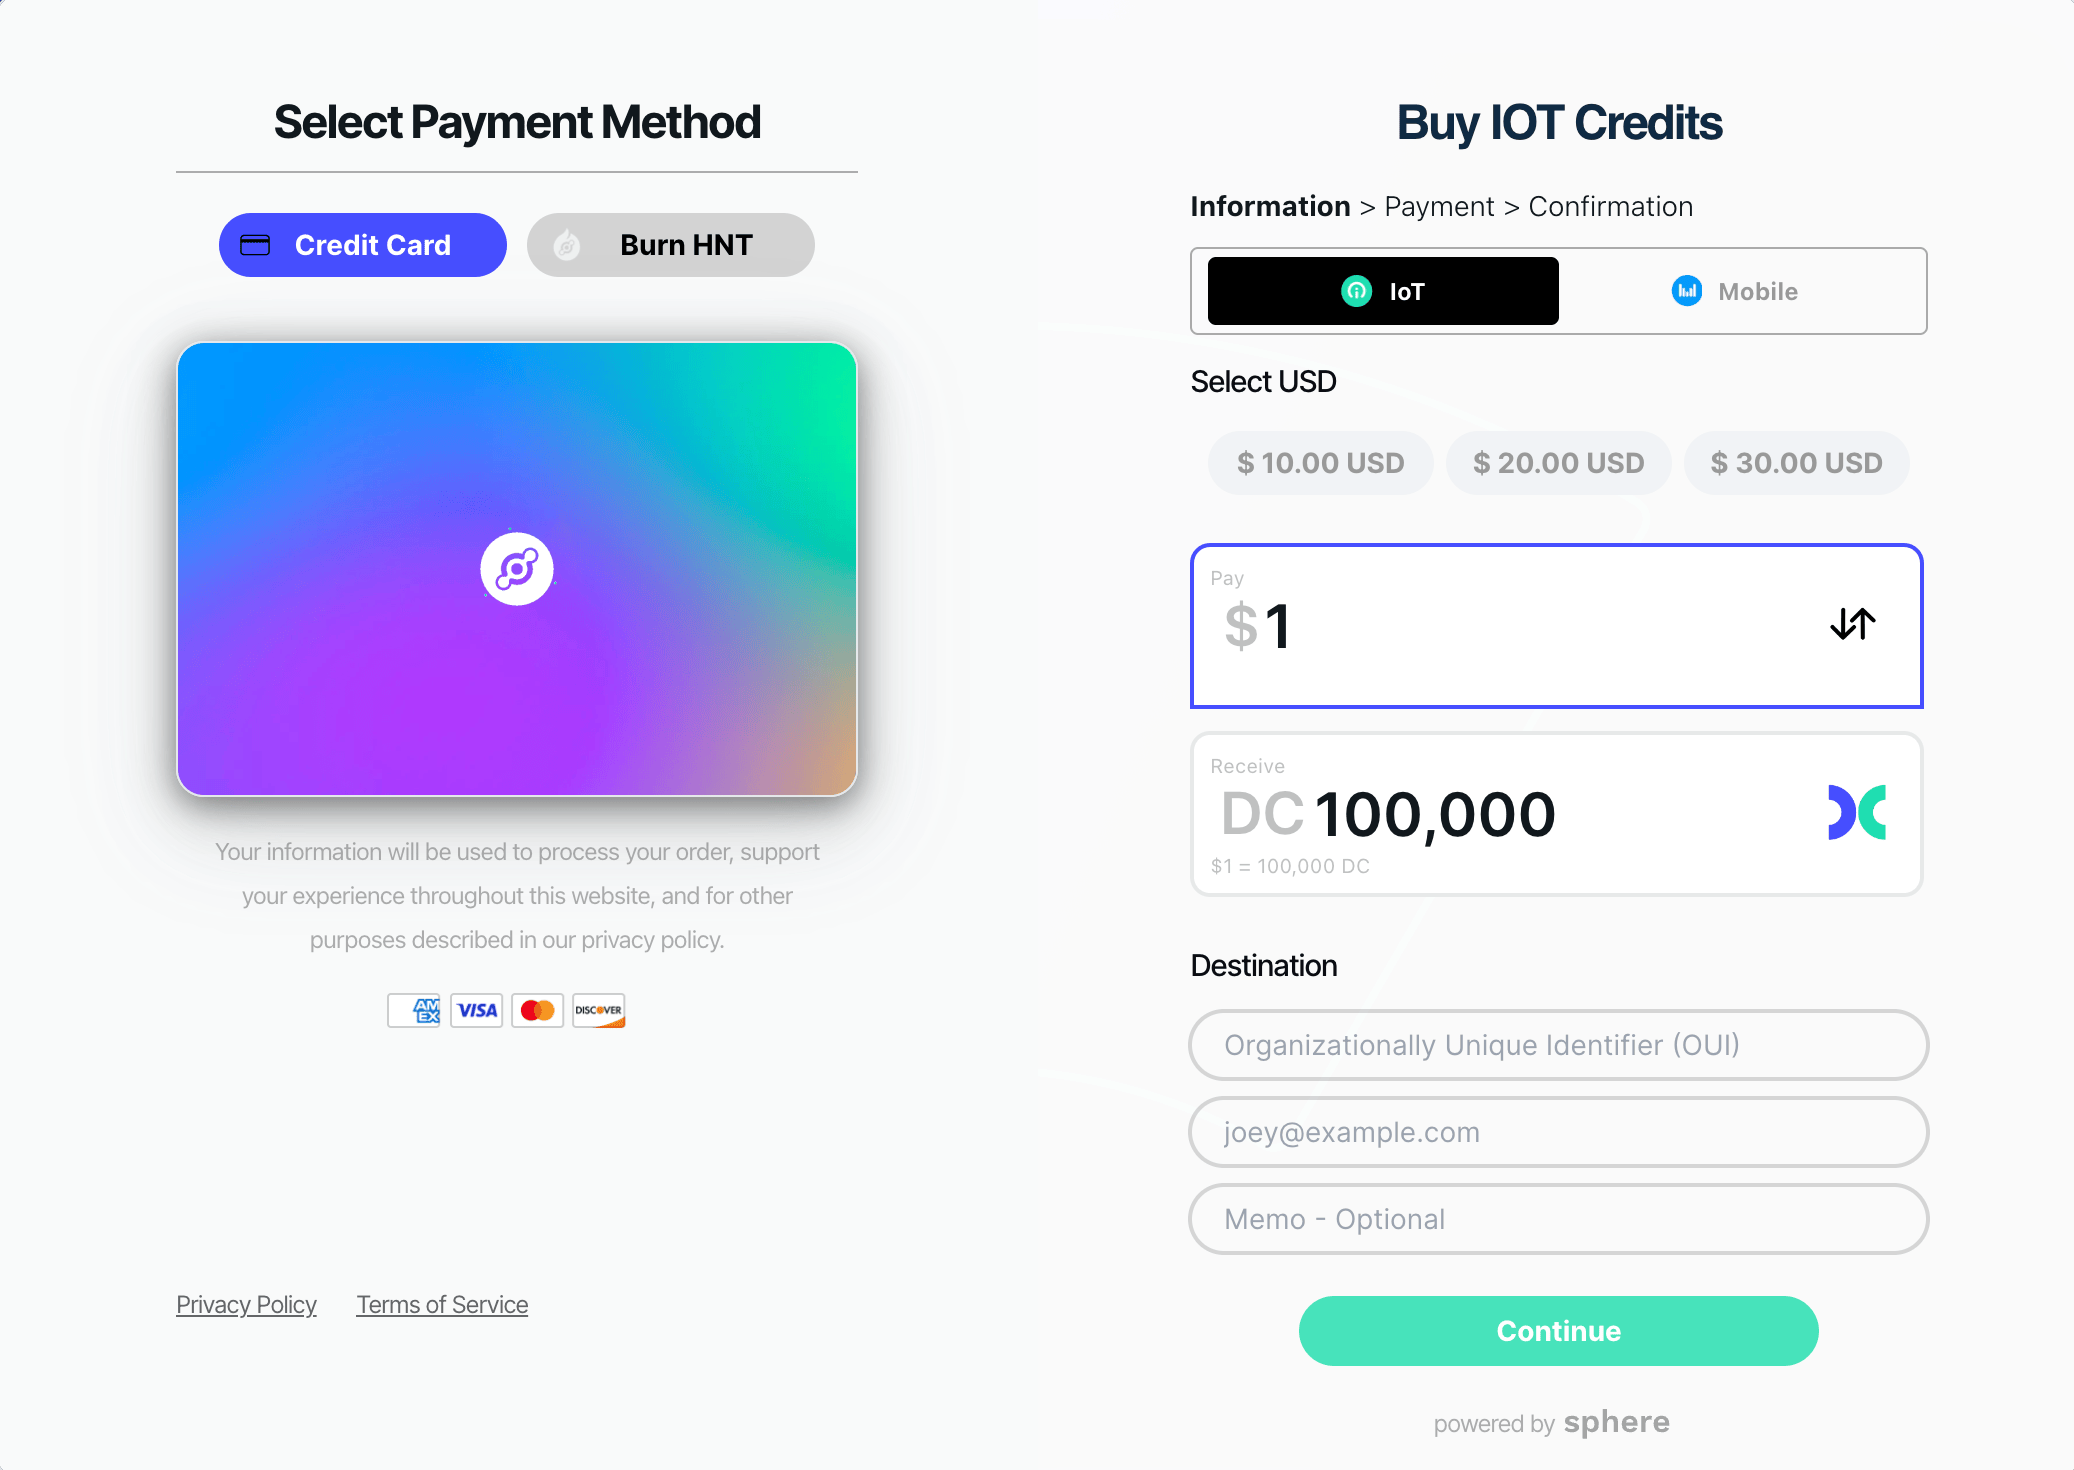
Task: Click the flame icon on Burn HNT
Action: click(567, 245)
